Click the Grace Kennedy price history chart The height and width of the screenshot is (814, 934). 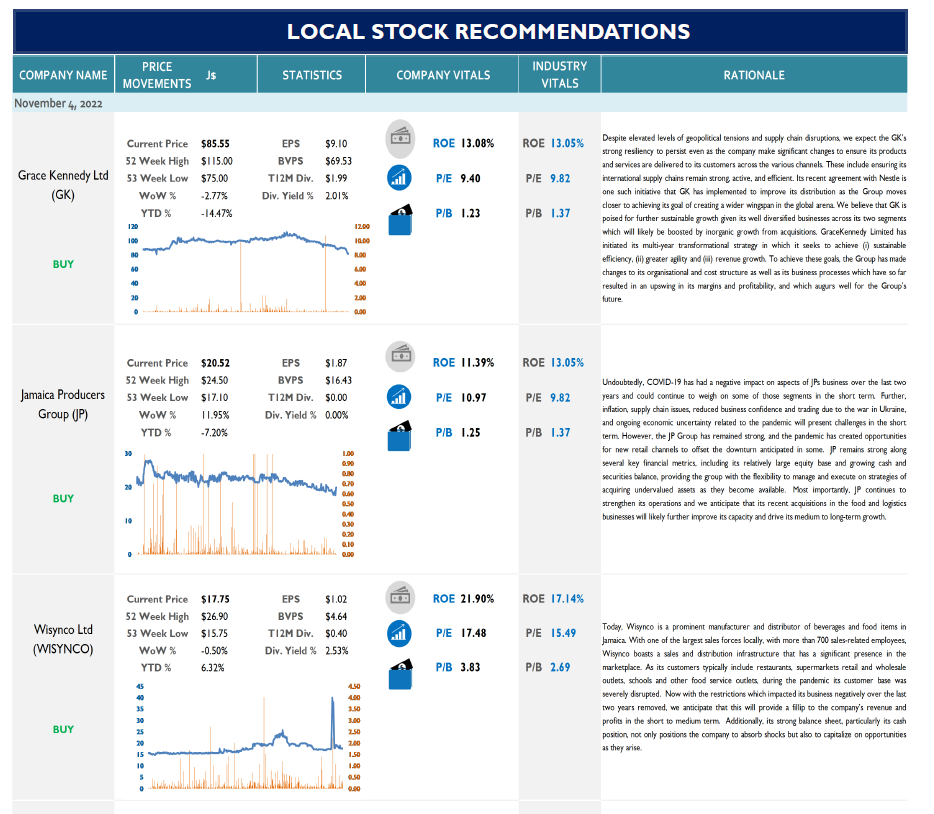248,269
